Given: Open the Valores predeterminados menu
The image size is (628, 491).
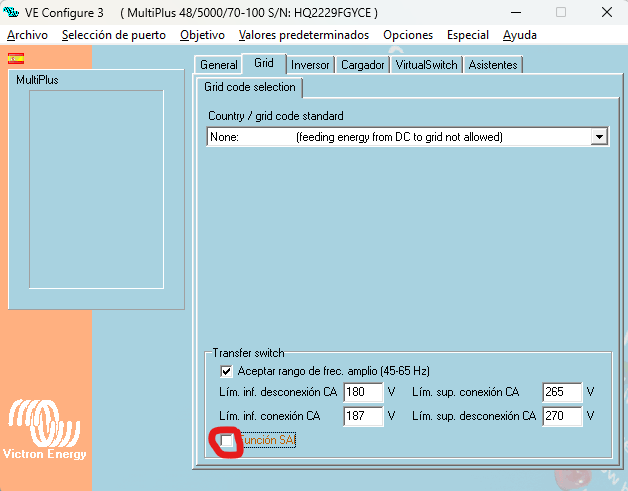Looking at the screenshot, I should coord(304,35).
